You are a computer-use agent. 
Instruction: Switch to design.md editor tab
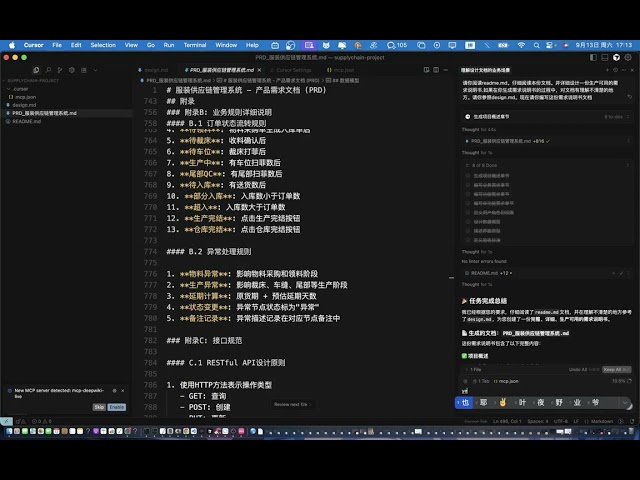pyautogui.click(x=153, y=70)
